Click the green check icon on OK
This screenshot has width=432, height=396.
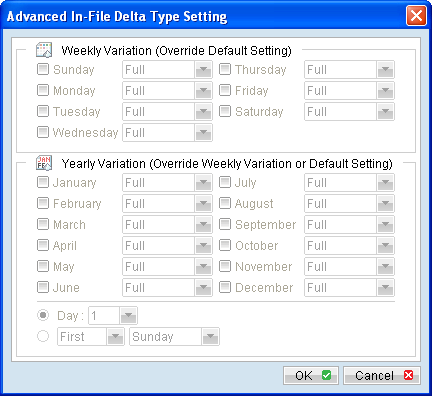pos(326,375)
